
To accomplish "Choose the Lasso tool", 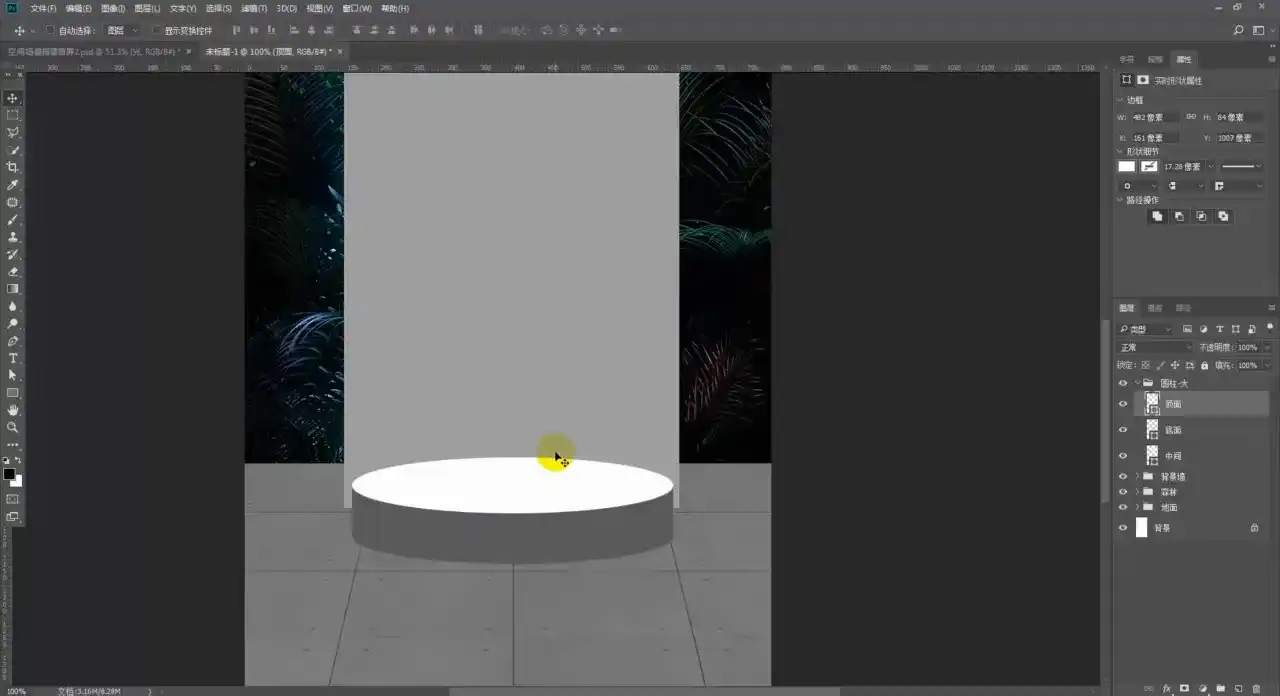I will tap(13, 132).
